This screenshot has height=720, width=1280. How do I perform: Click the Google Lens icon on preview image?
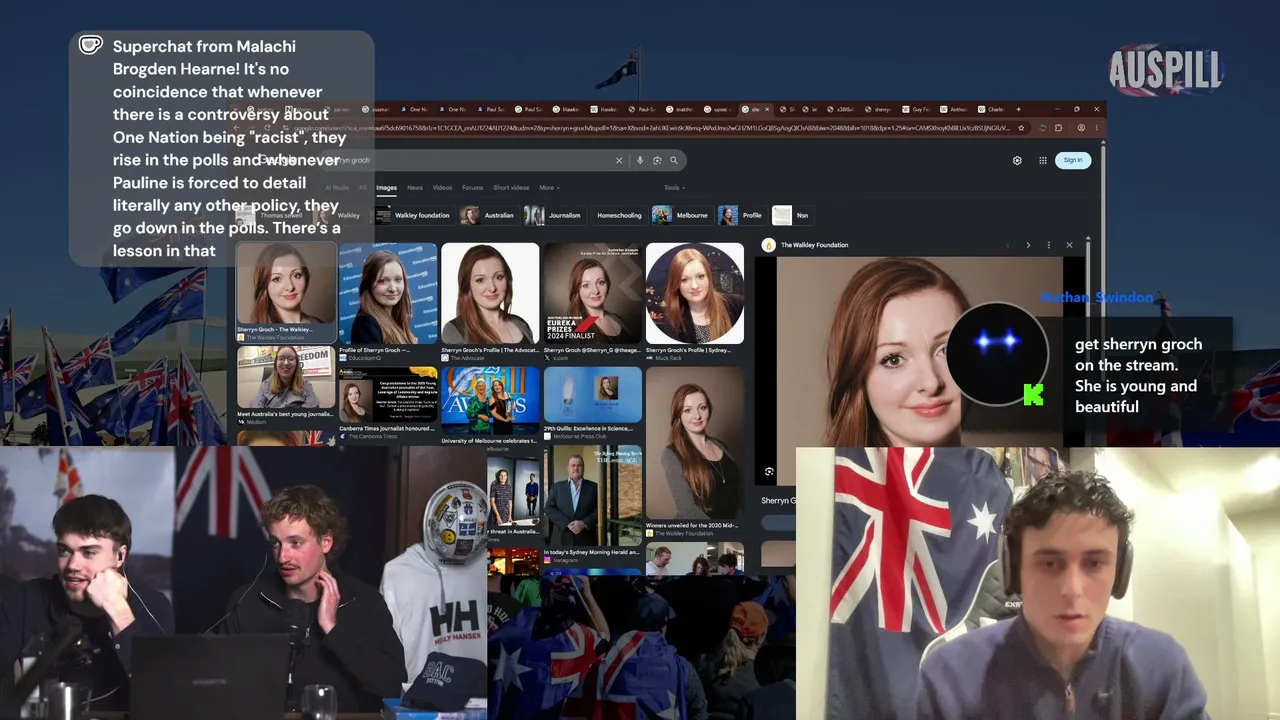(769, 471)
